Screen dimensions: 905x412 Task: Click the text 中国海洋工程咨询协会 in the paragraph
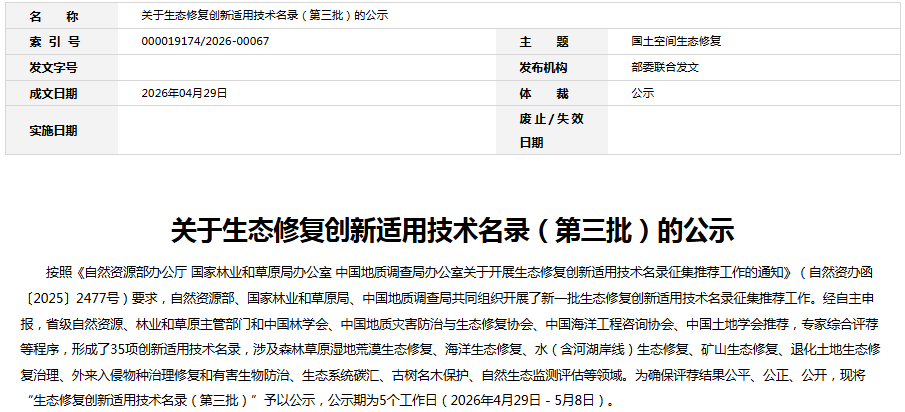[610, 324]
